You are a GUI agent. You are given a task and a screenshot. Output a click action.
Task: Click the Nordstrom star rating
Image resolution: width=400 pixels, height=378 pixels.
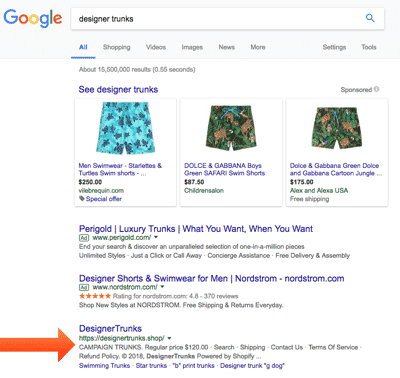pos(95,296)
